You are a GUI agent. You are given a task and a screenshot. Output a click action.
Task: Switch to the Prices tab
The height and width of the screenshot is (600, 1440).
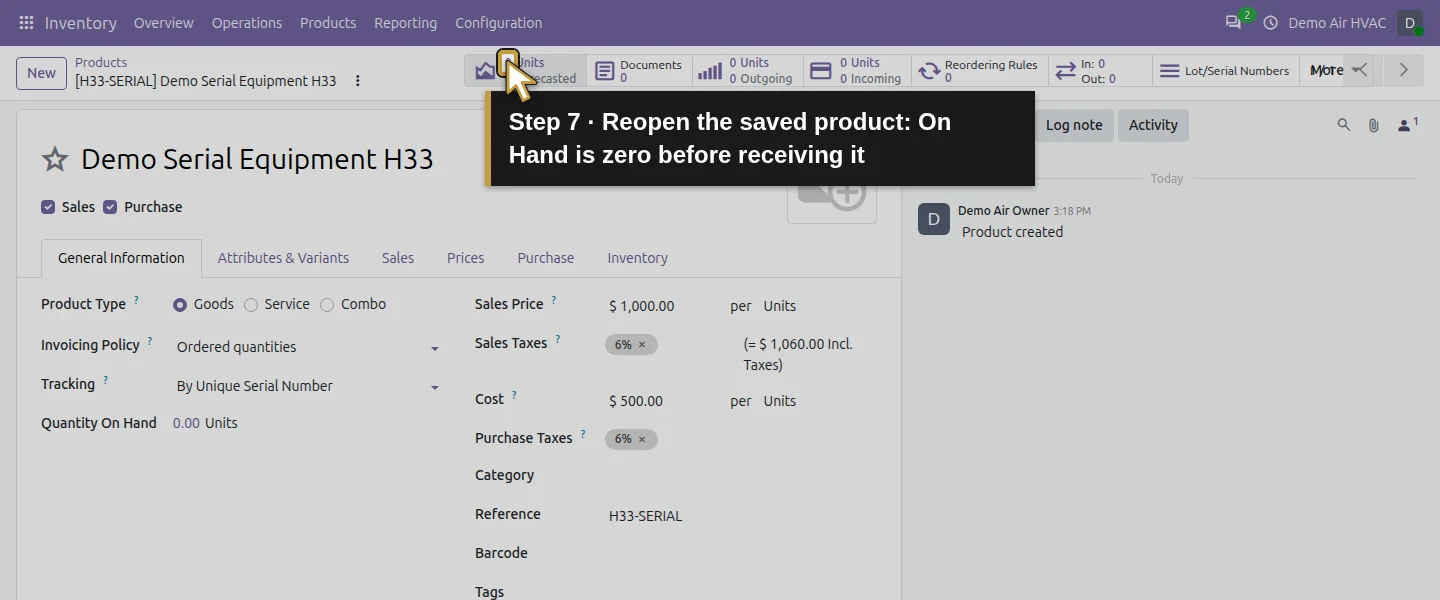coord(466,258)
